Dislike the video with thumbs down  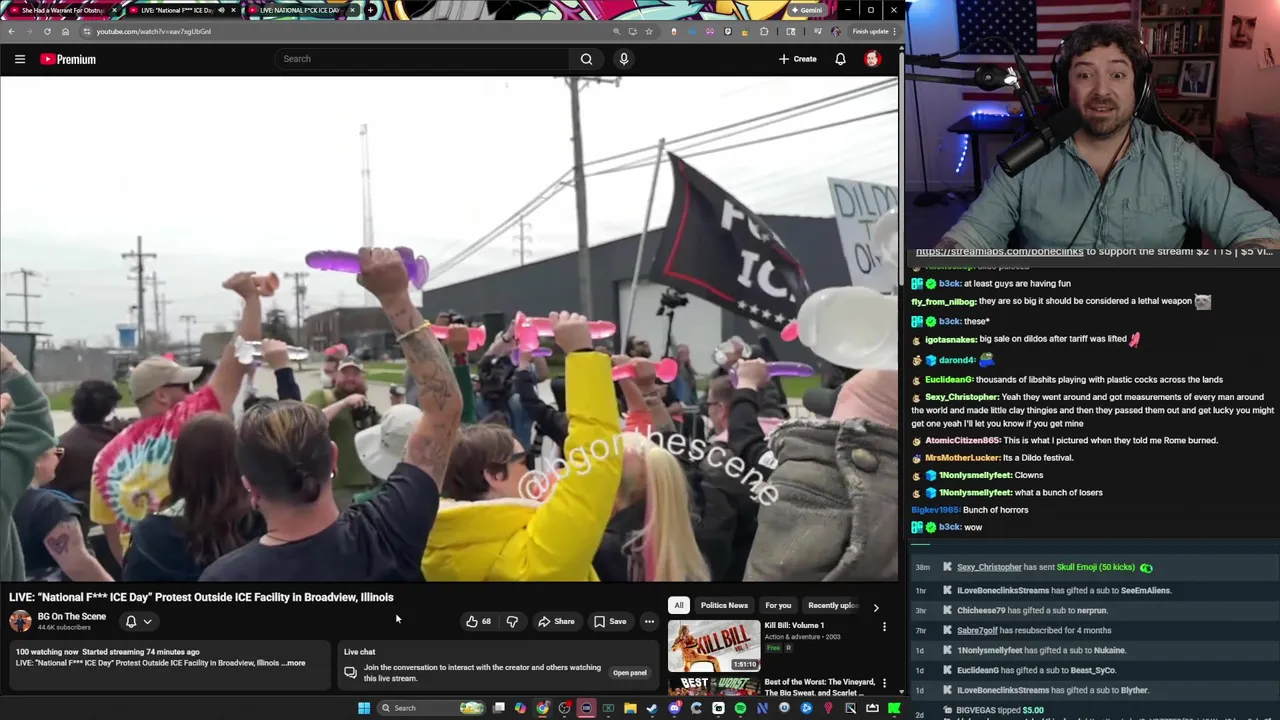pos(512,621)
